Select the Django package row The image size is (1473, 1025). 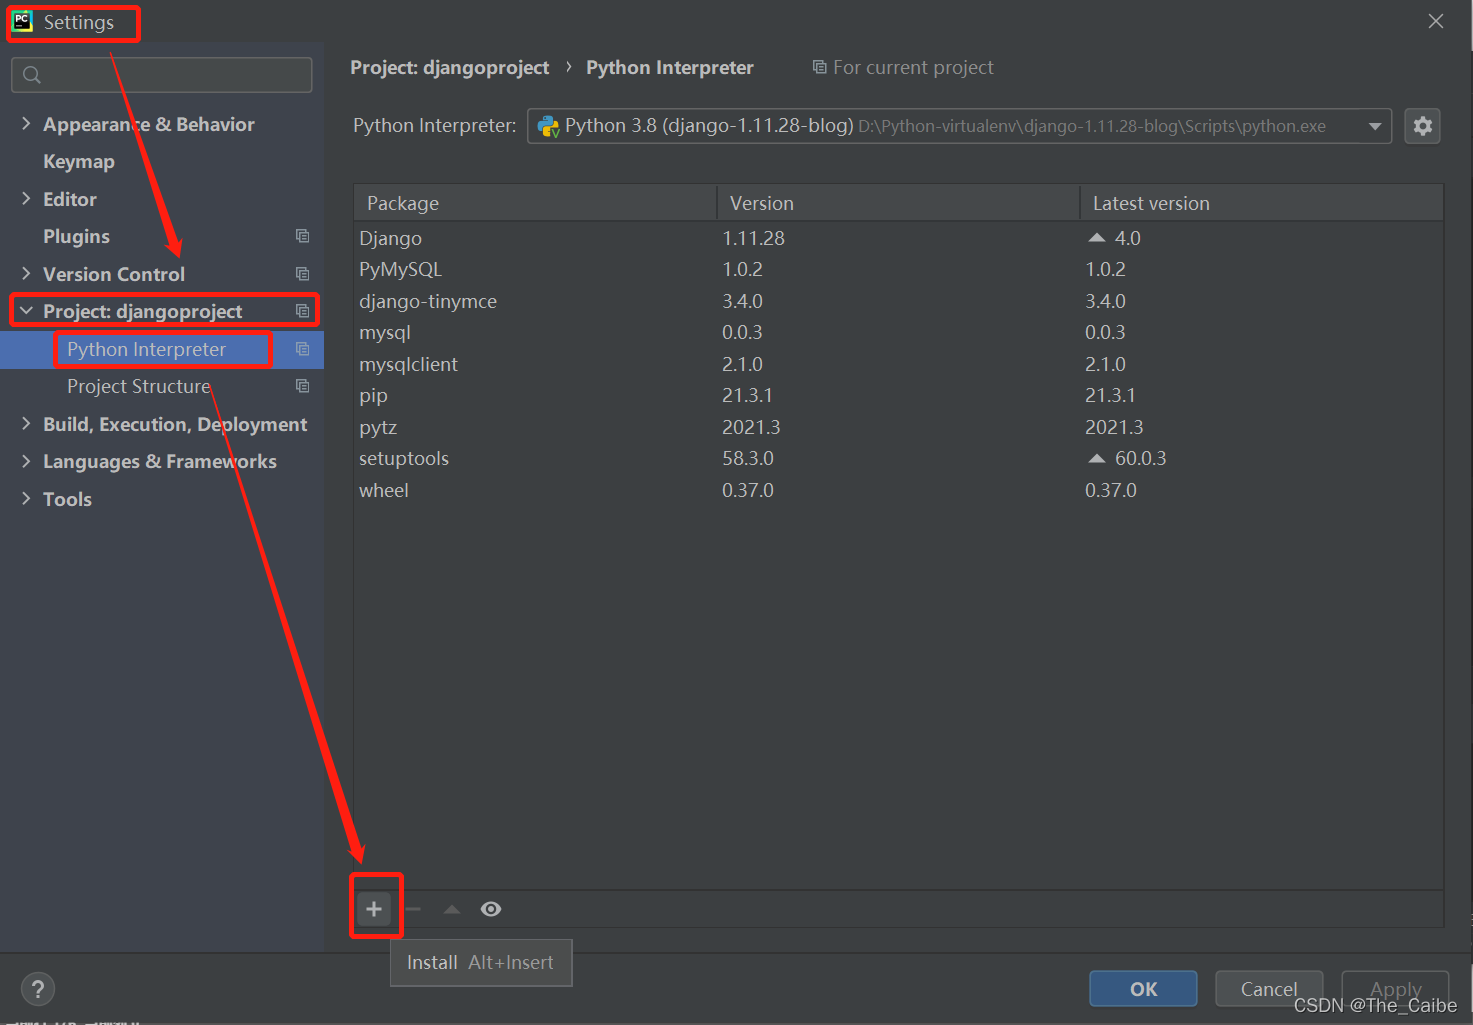[898, 238]
